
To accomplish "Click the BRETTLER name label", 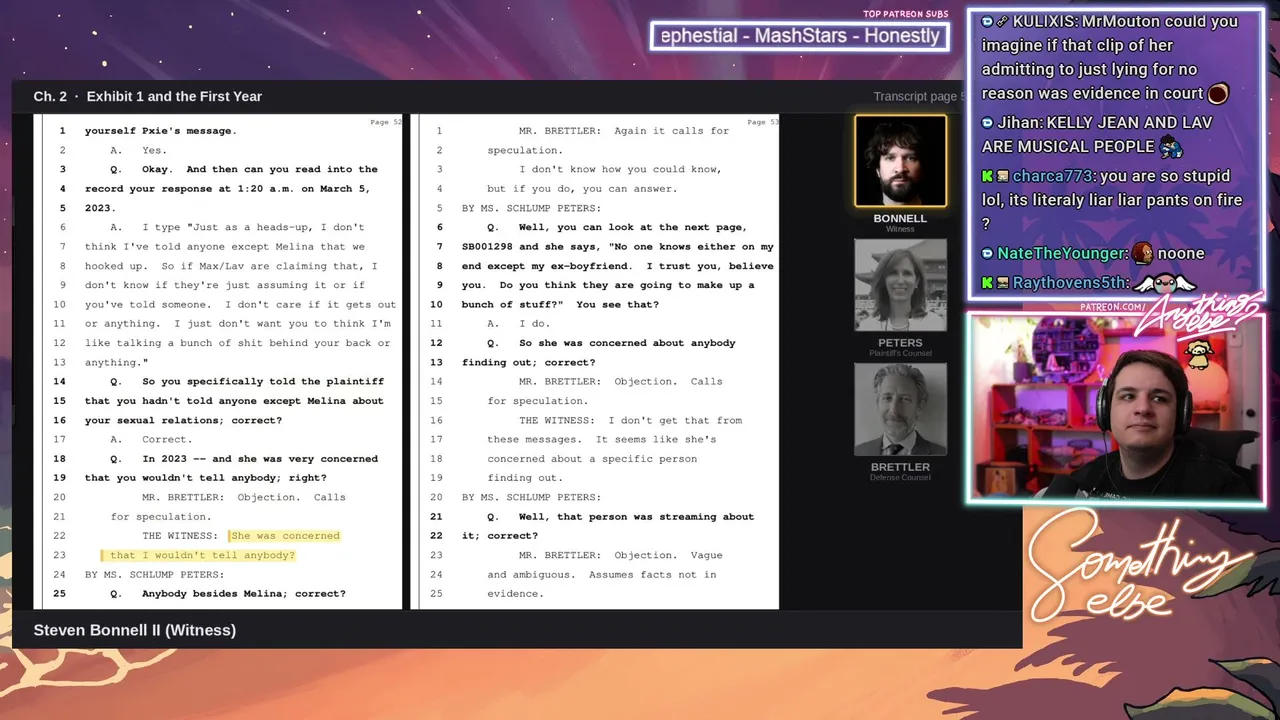I will [900, 467].
